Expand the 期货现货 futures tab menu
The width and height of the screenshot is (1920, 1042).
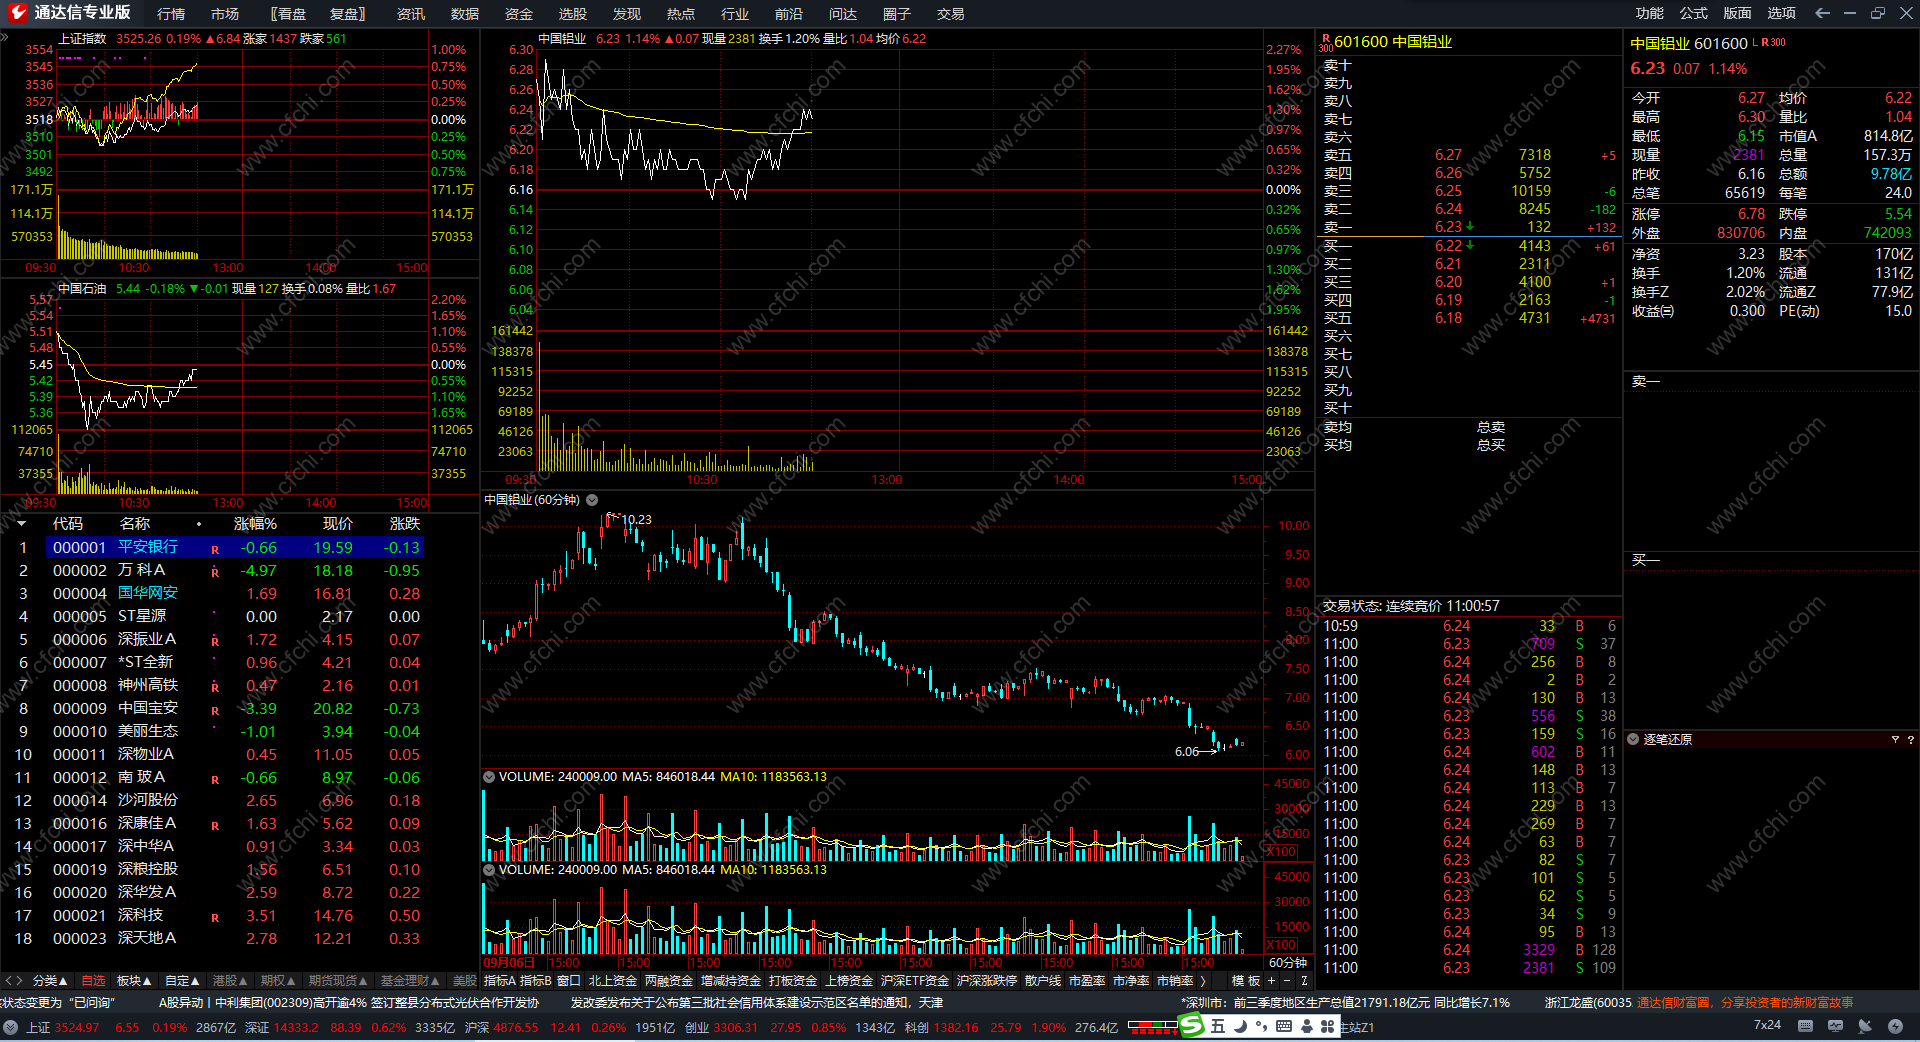(x=338, y=981)
